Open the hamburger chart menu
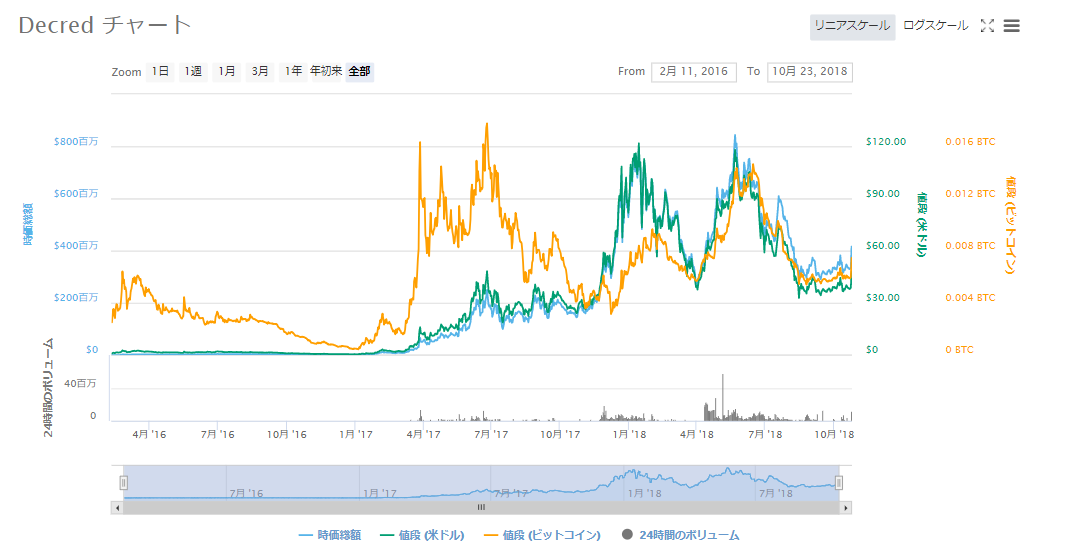The width and height of the screenshot is (1065, 545). 1012,26
